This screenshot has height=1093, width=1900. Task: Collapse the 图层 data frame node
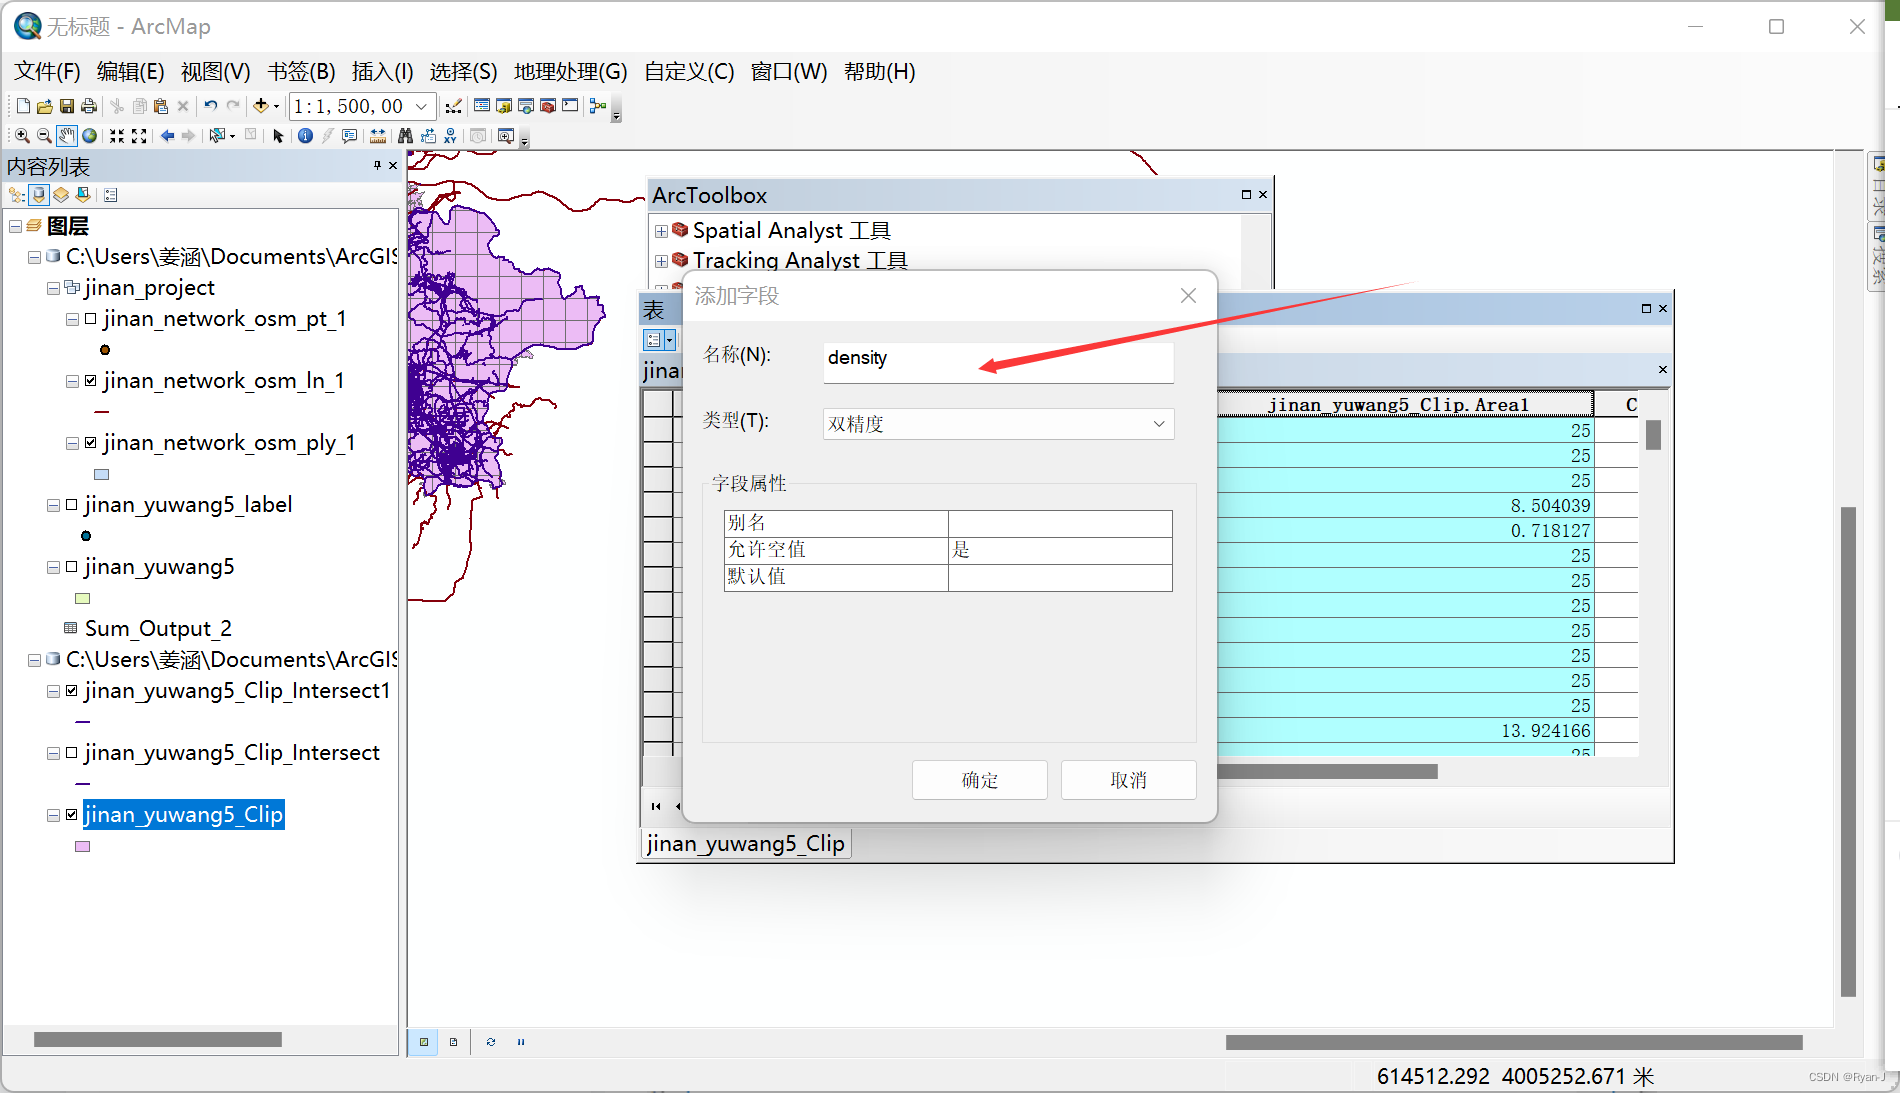[x=15, y=227]
